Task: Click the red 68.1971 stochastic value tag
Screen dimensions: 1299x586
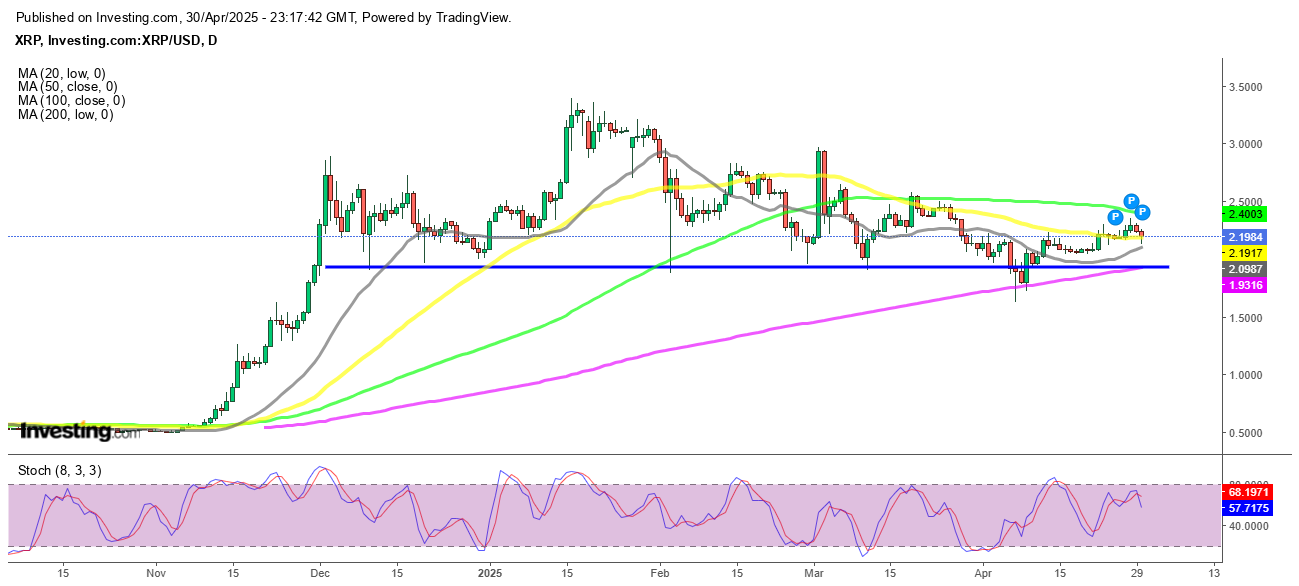Action: click(x=1252, y=493)
